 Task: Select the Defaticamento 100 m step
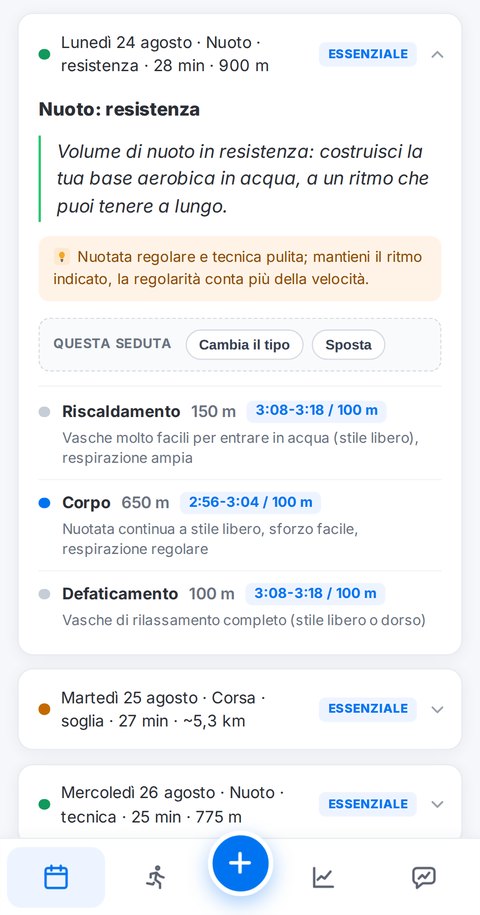240,606
